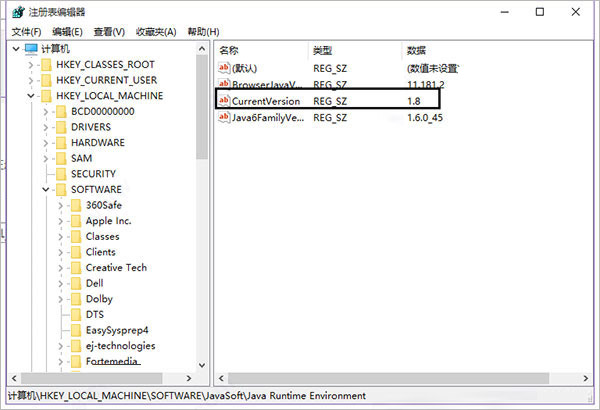Click the Dell folder icon

point(76,284)
